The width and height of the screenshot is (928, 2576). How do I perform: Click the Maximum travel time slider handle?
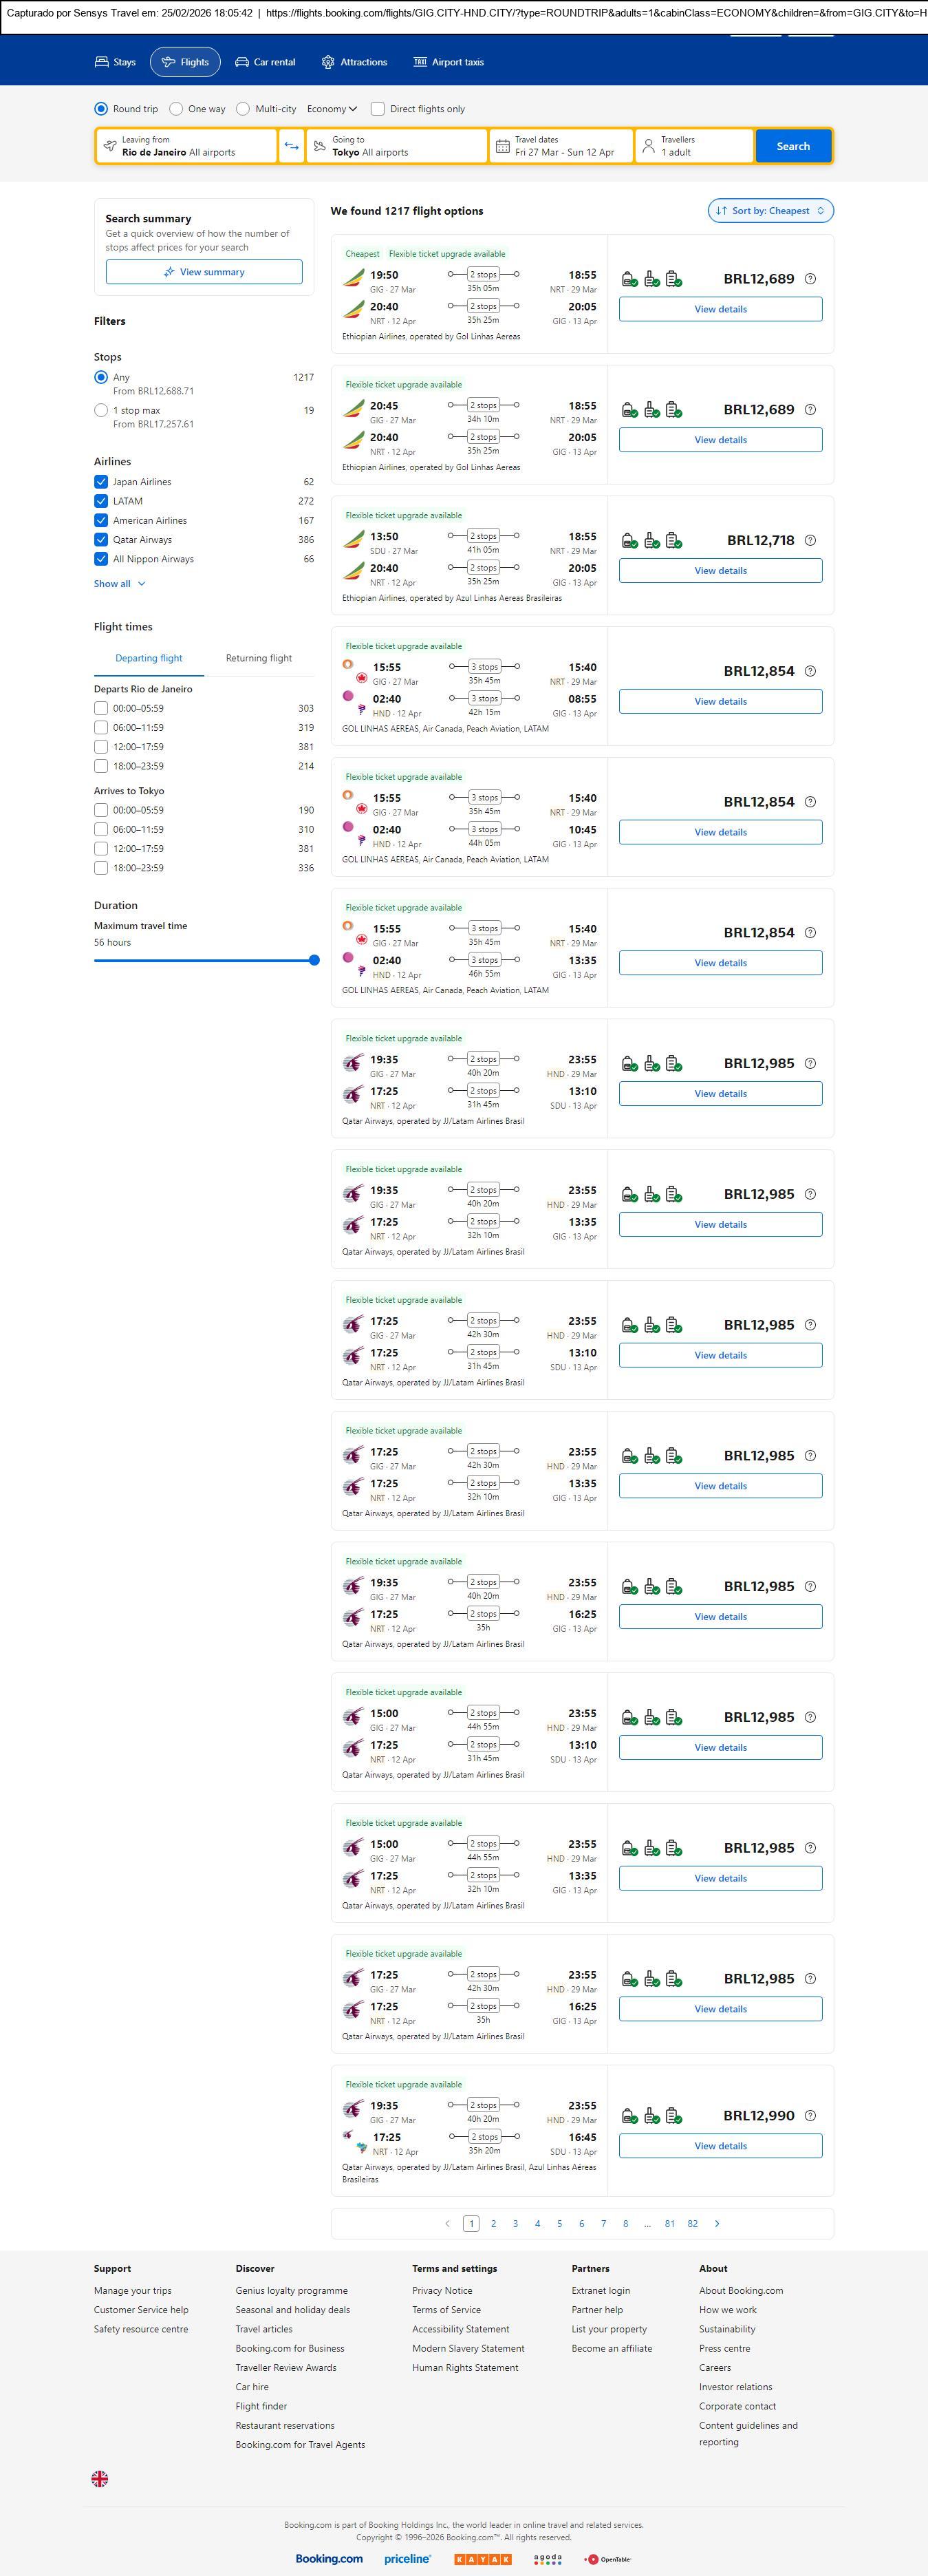pos(314,960)
